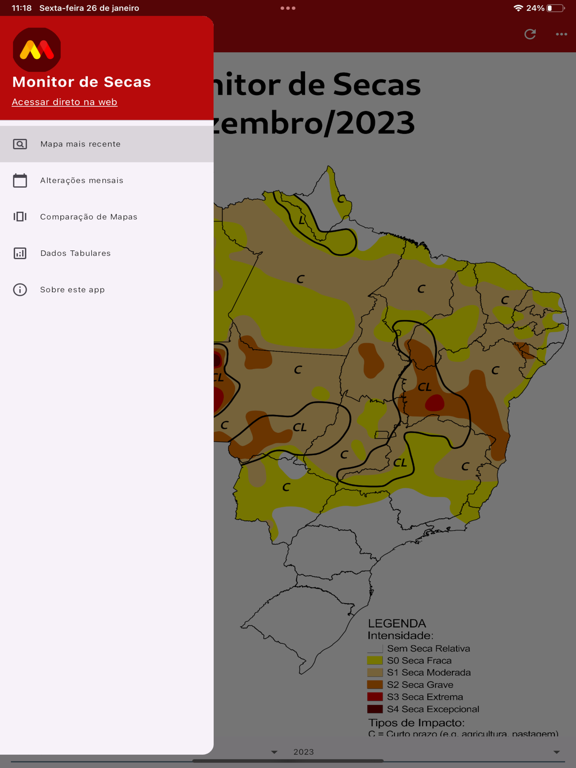Click 'Tipos de Impacto:' legend heading

416,723
